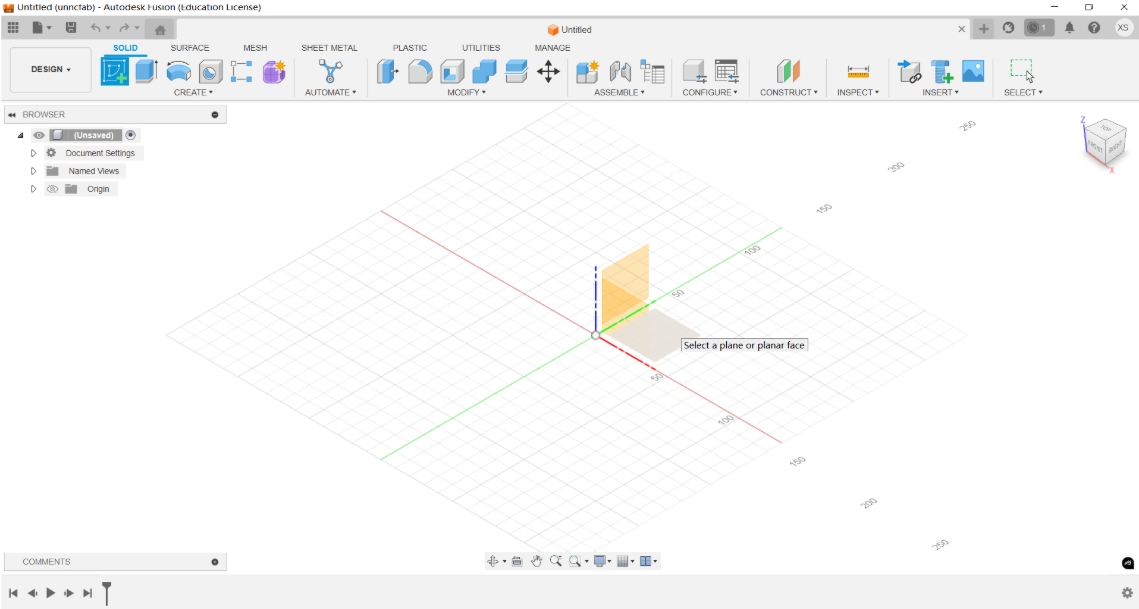
Task: Play the design timeline
Action: [x=50, y=593]
